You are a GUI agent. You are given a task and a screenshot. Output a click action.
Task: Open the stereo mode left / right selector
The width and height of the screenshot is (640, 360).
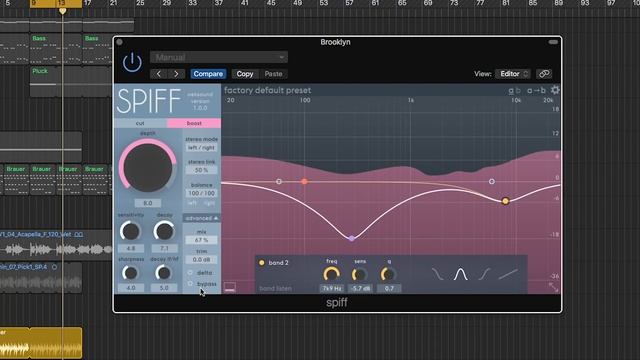coord(202,148)
